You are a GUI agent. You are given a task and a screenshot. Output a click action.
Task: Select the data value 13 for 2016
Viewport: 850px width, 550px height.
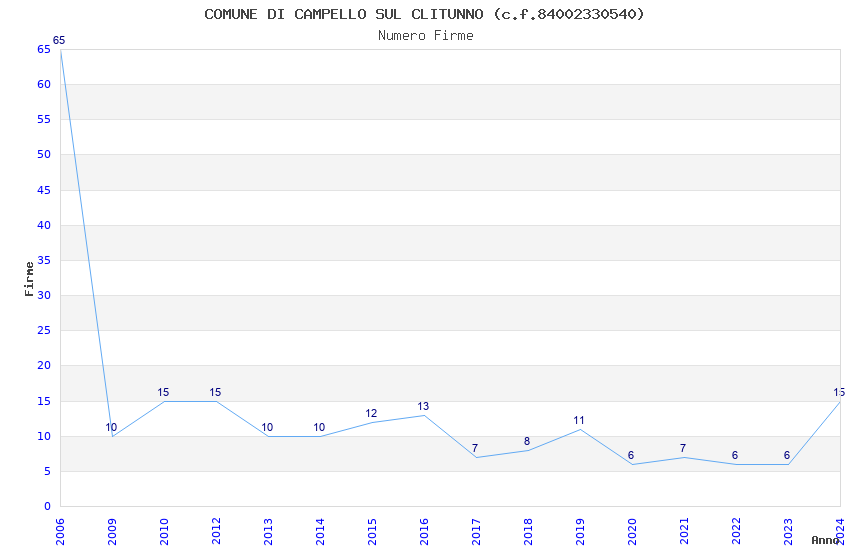pyautogui.click(x=423, y=406)
